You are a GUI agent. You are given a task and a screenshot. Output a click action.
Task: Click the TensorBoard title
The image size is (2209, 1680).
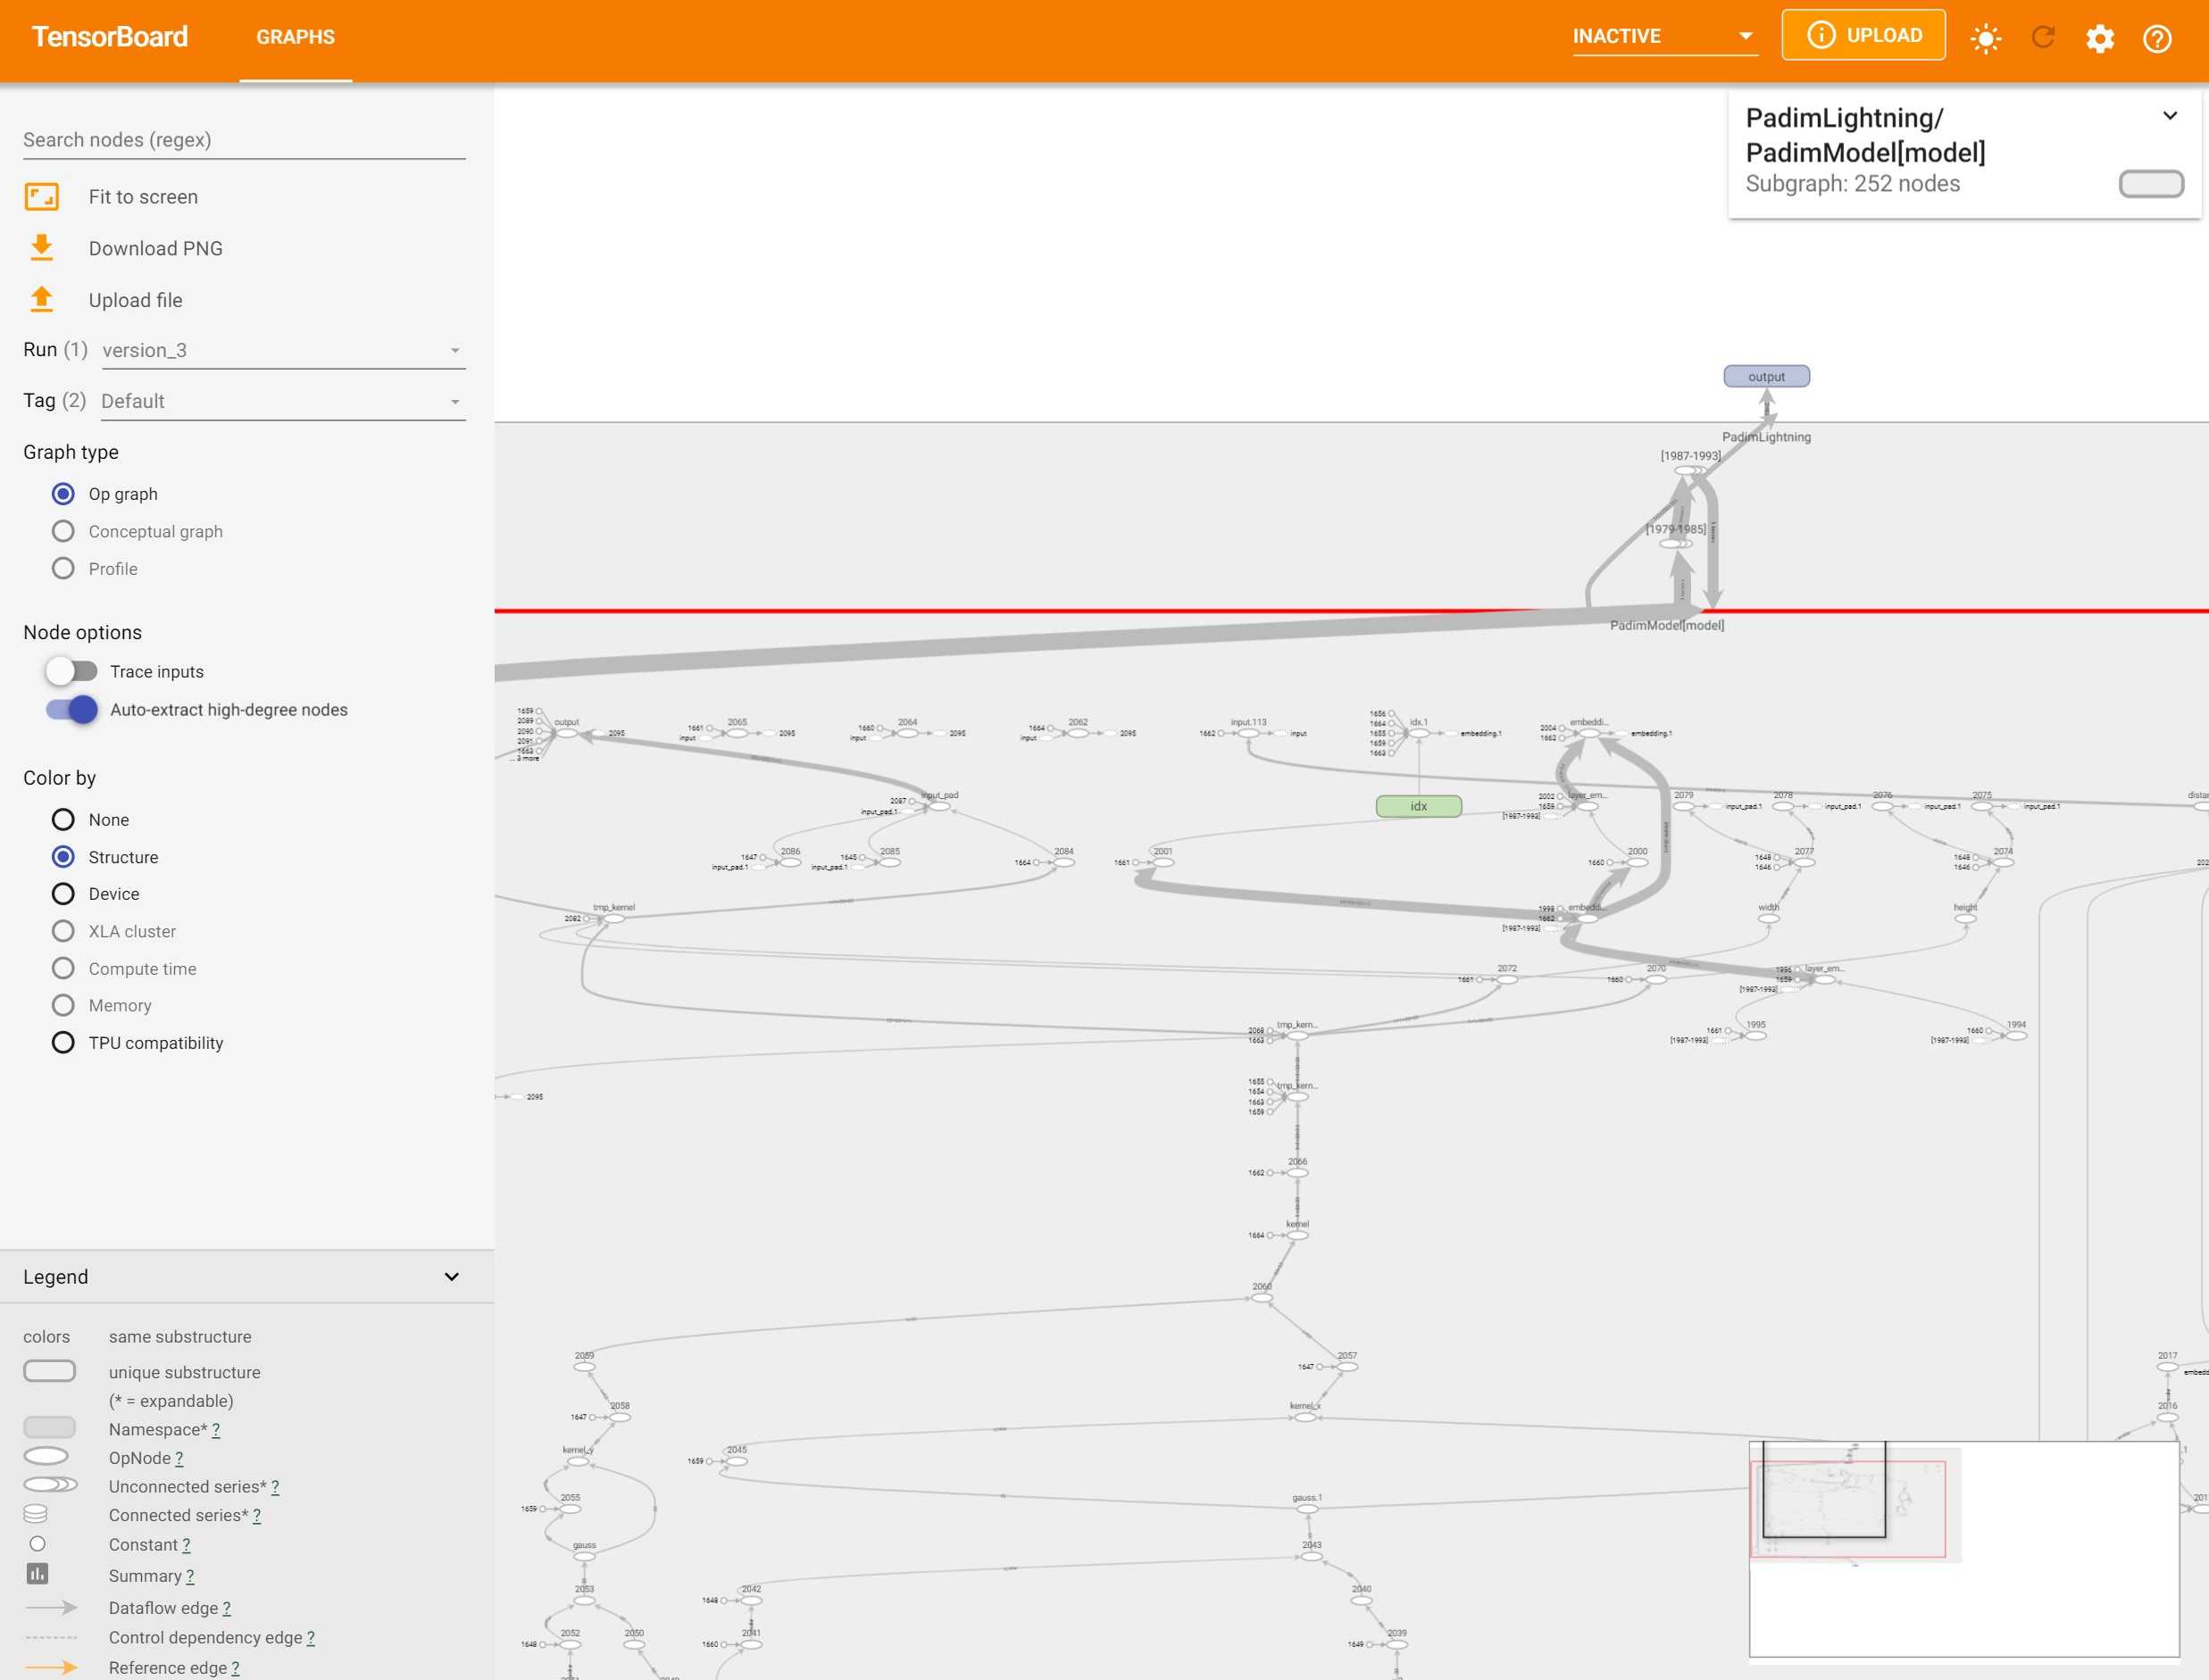110,37
